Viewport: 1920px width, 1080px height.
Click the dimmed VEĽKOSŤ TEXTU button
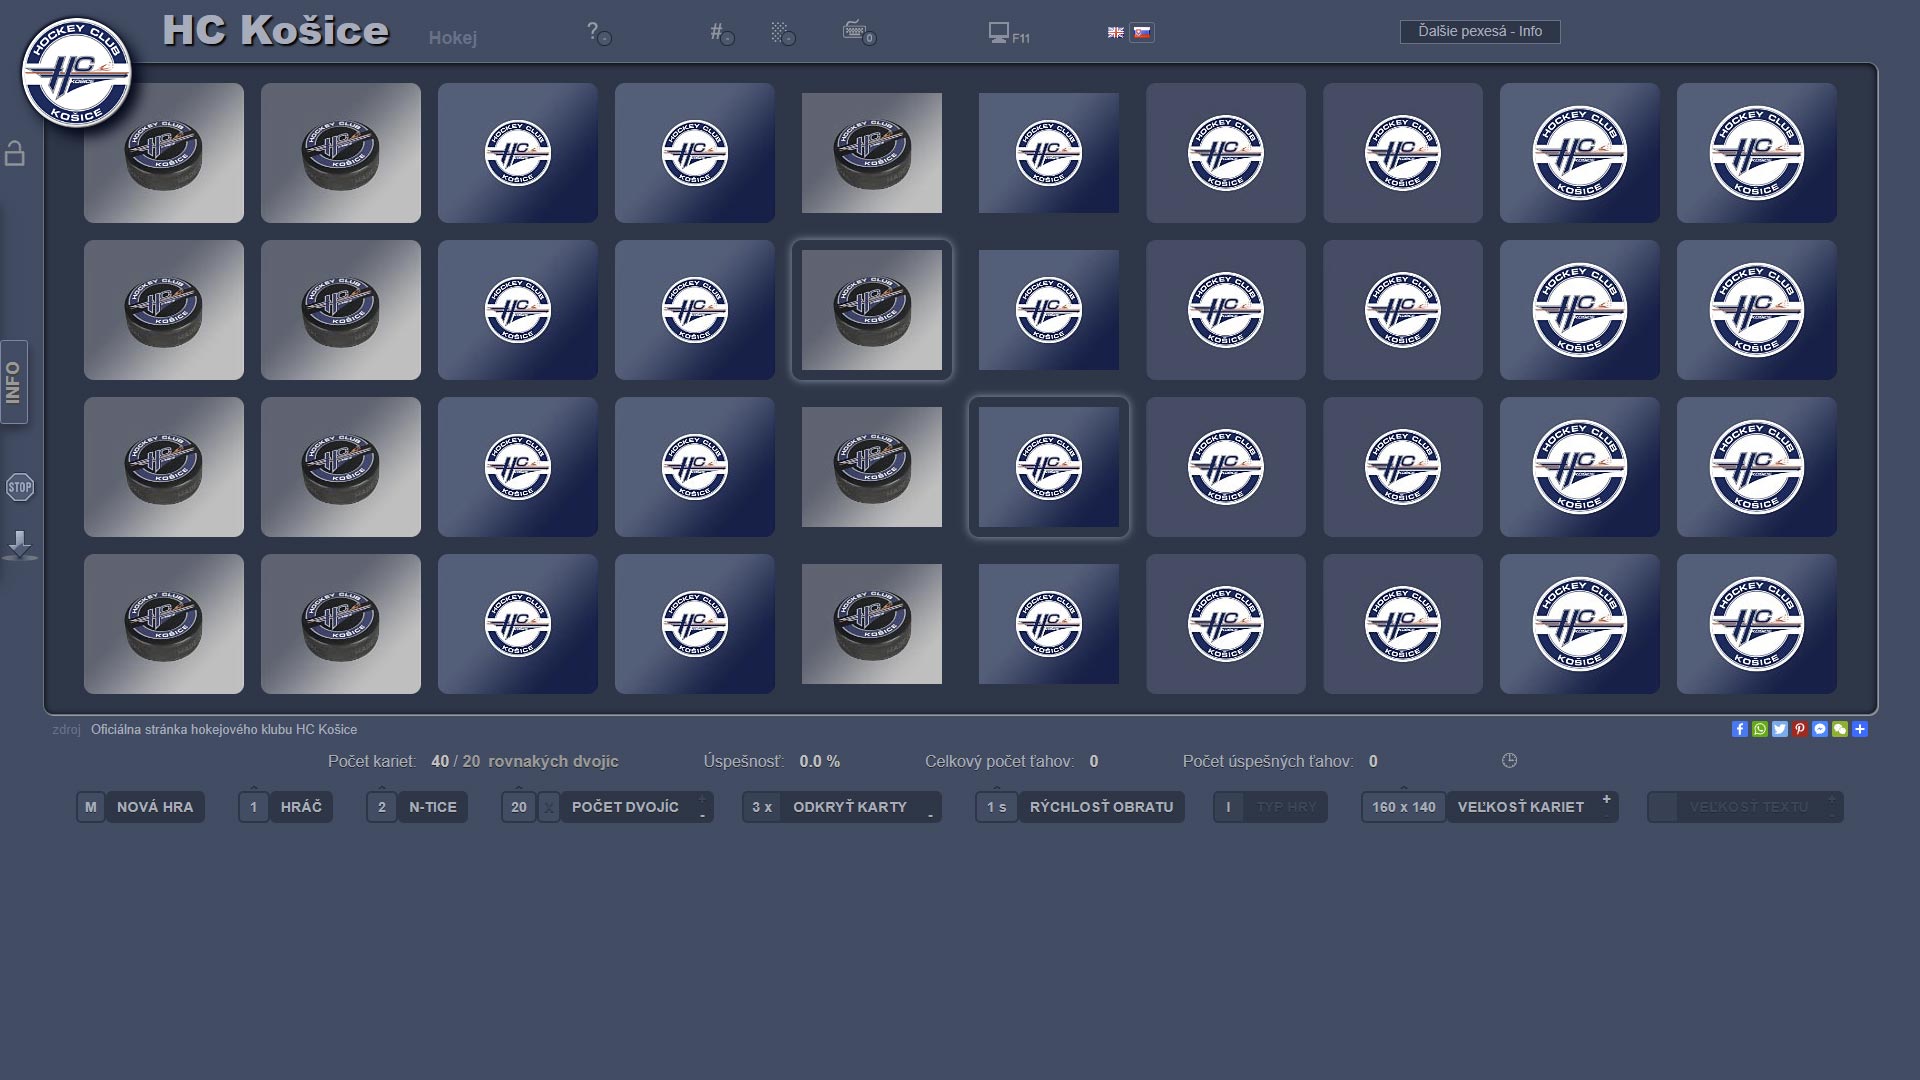point(1749,807)
